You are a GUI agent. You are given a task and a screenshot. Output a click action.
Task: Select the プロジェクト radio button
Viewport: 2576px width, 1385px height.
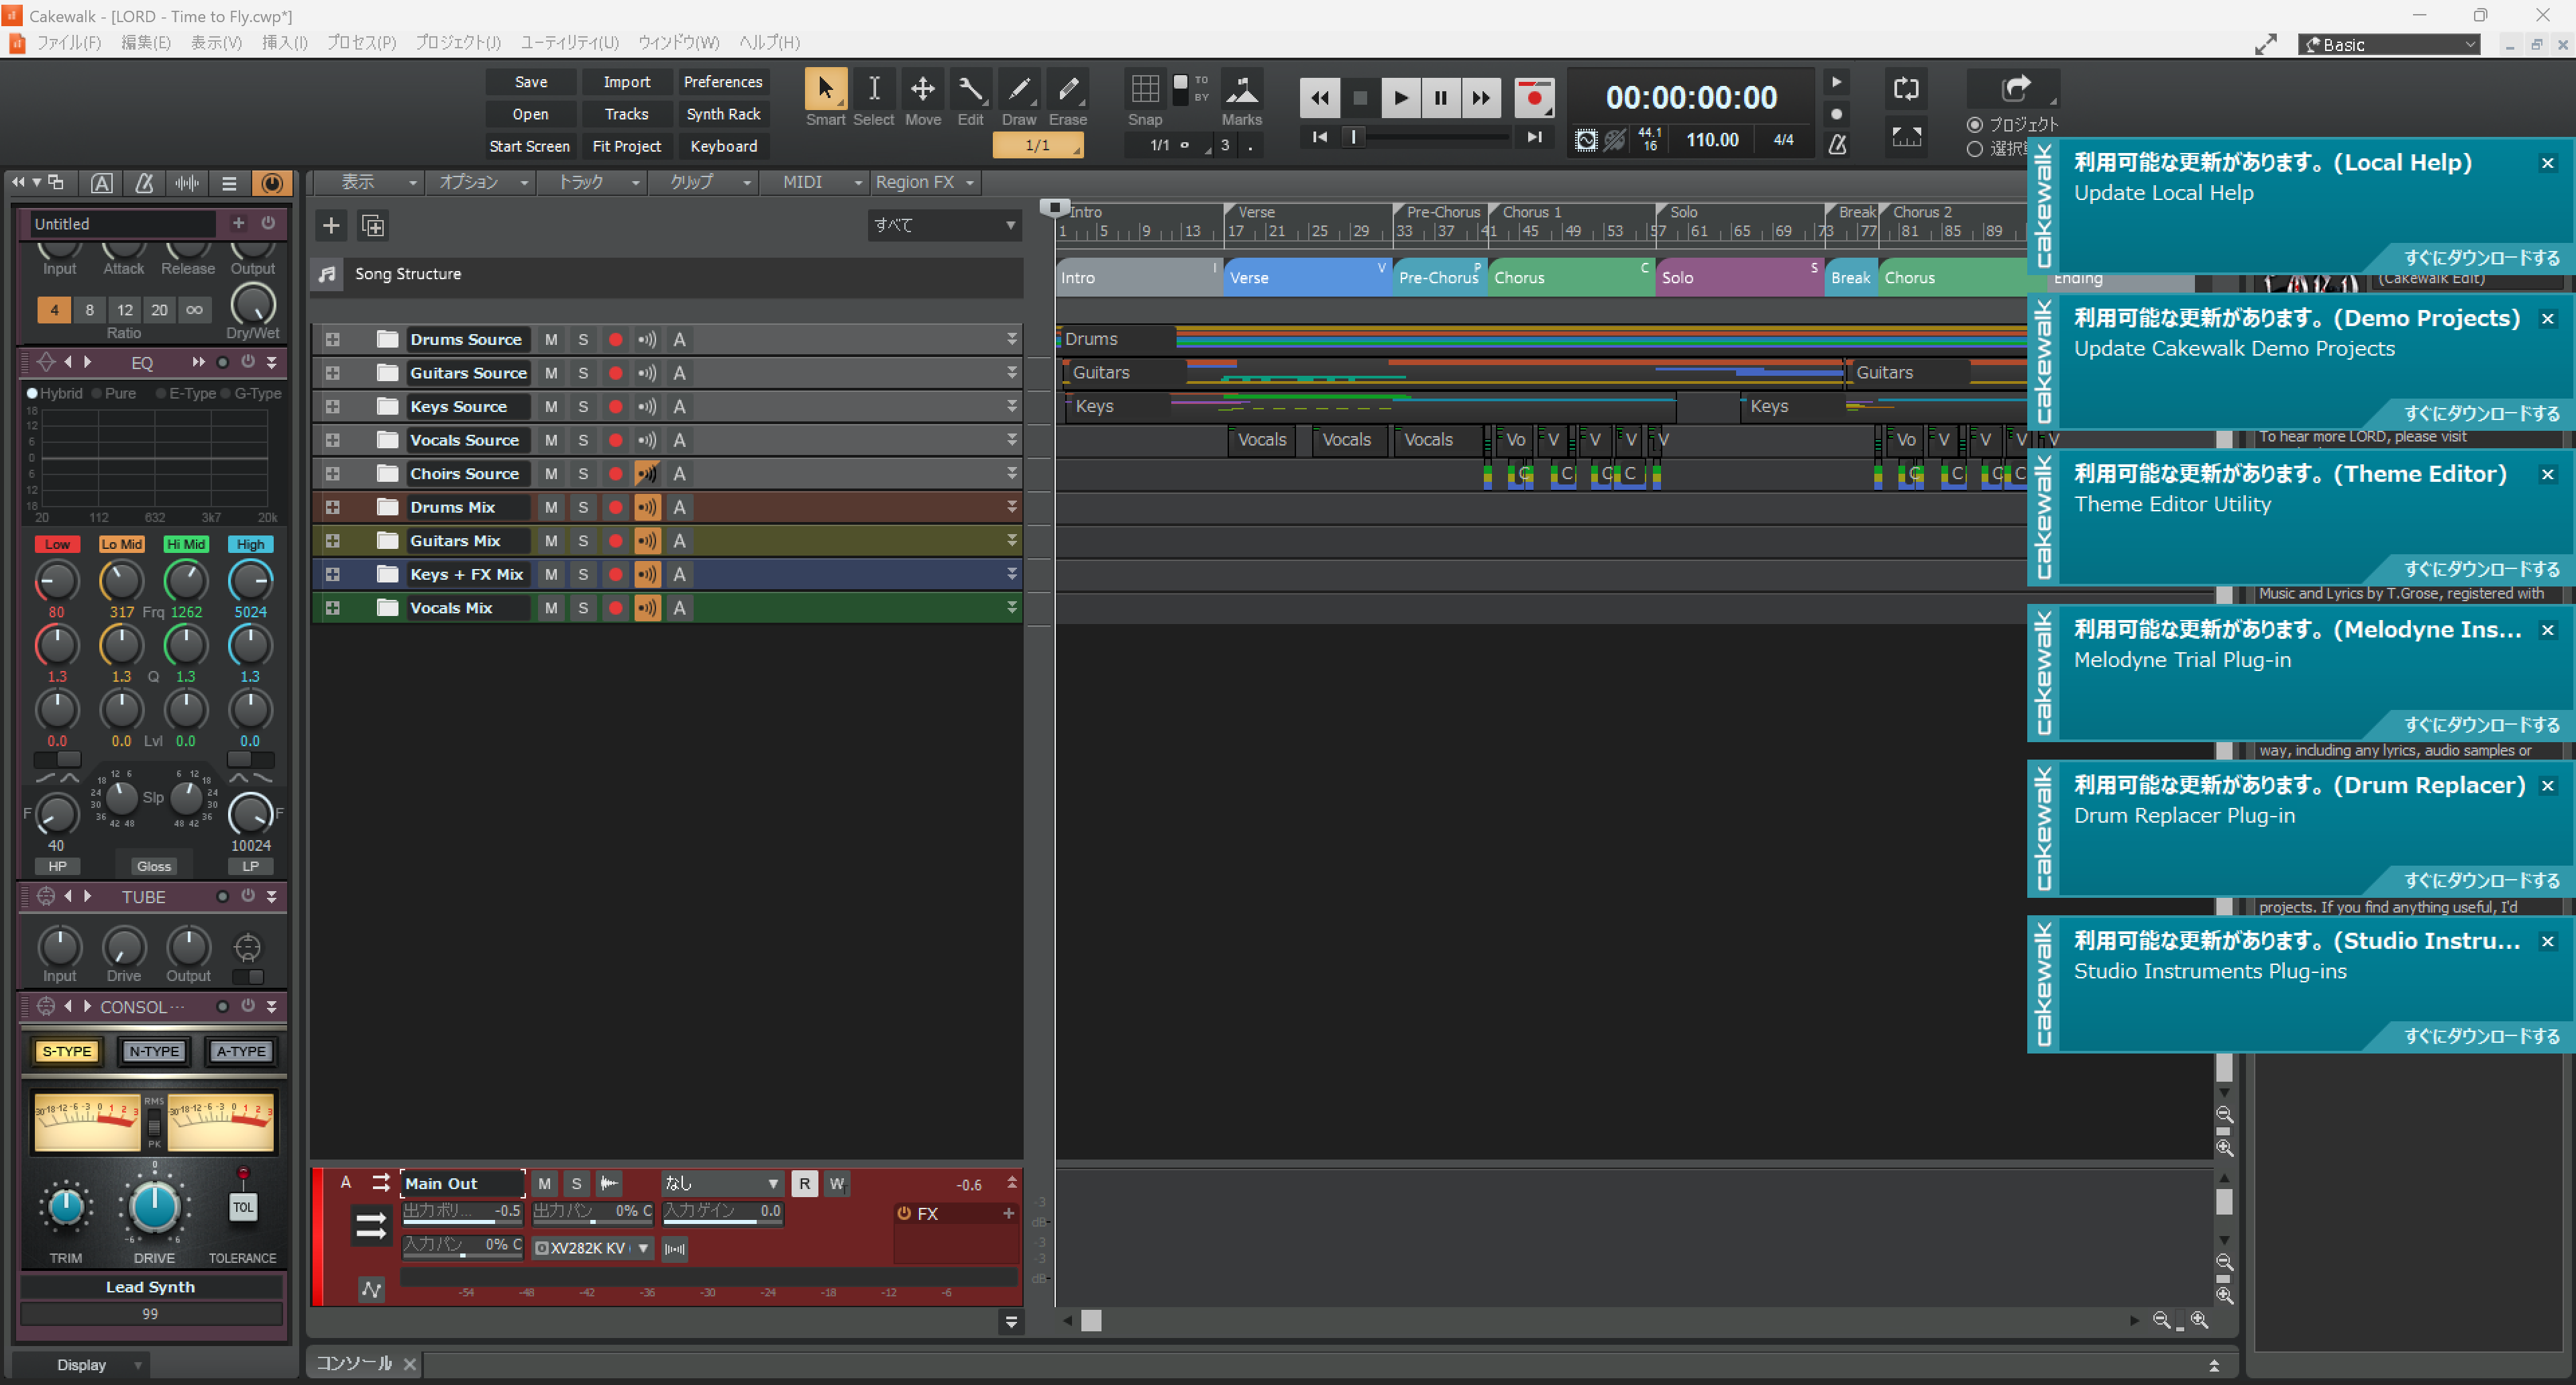click(x=1975, y=125)
